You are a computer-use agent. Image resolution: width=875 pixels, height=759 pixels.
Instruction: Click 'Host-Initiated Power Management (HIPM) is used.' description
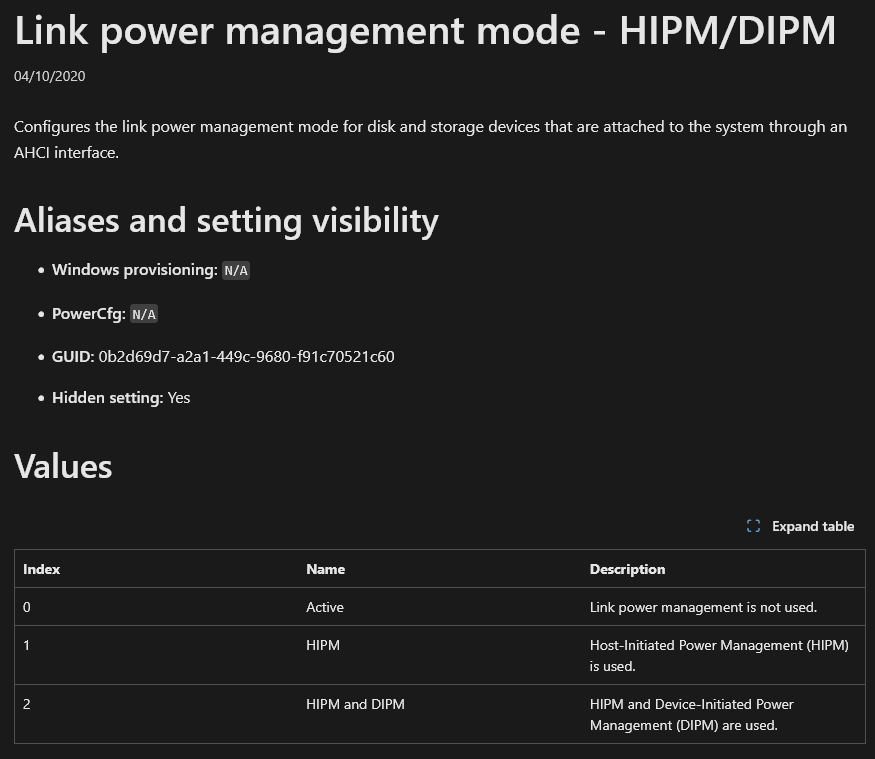click(x=719, y=656)
